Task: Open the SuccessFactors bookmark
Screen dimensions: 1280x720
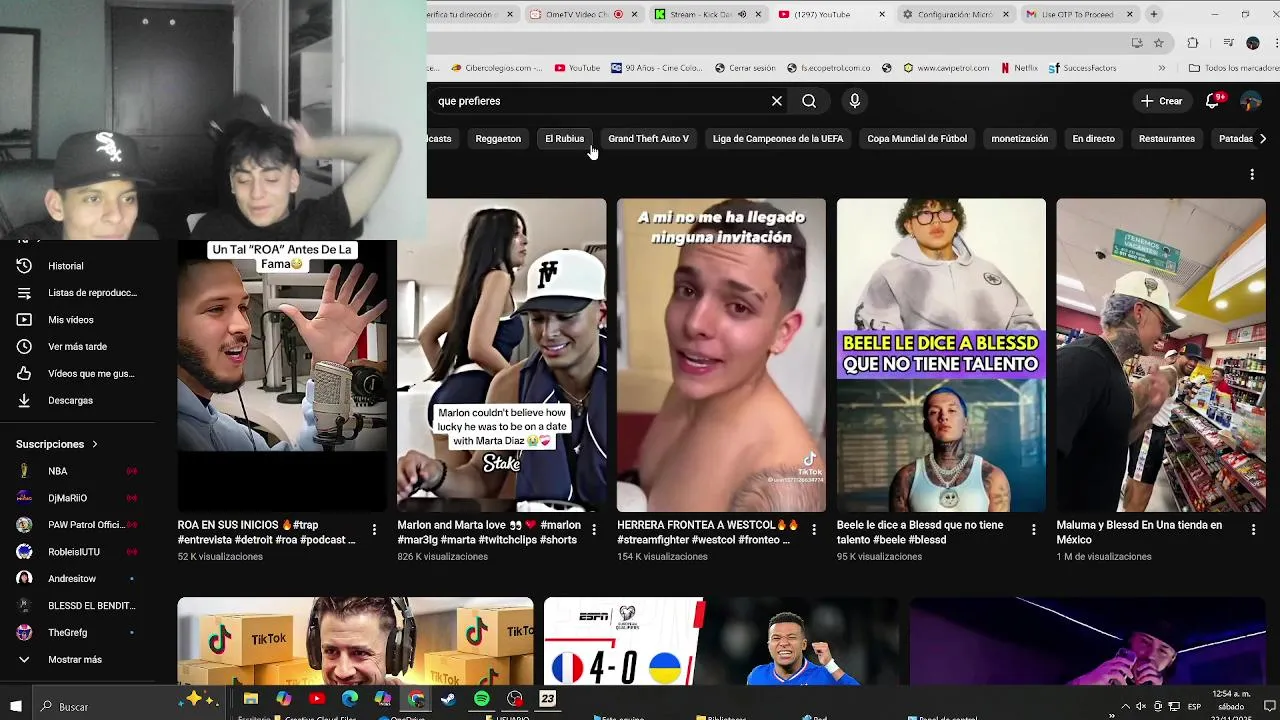Action: (x=1082, y=68)
